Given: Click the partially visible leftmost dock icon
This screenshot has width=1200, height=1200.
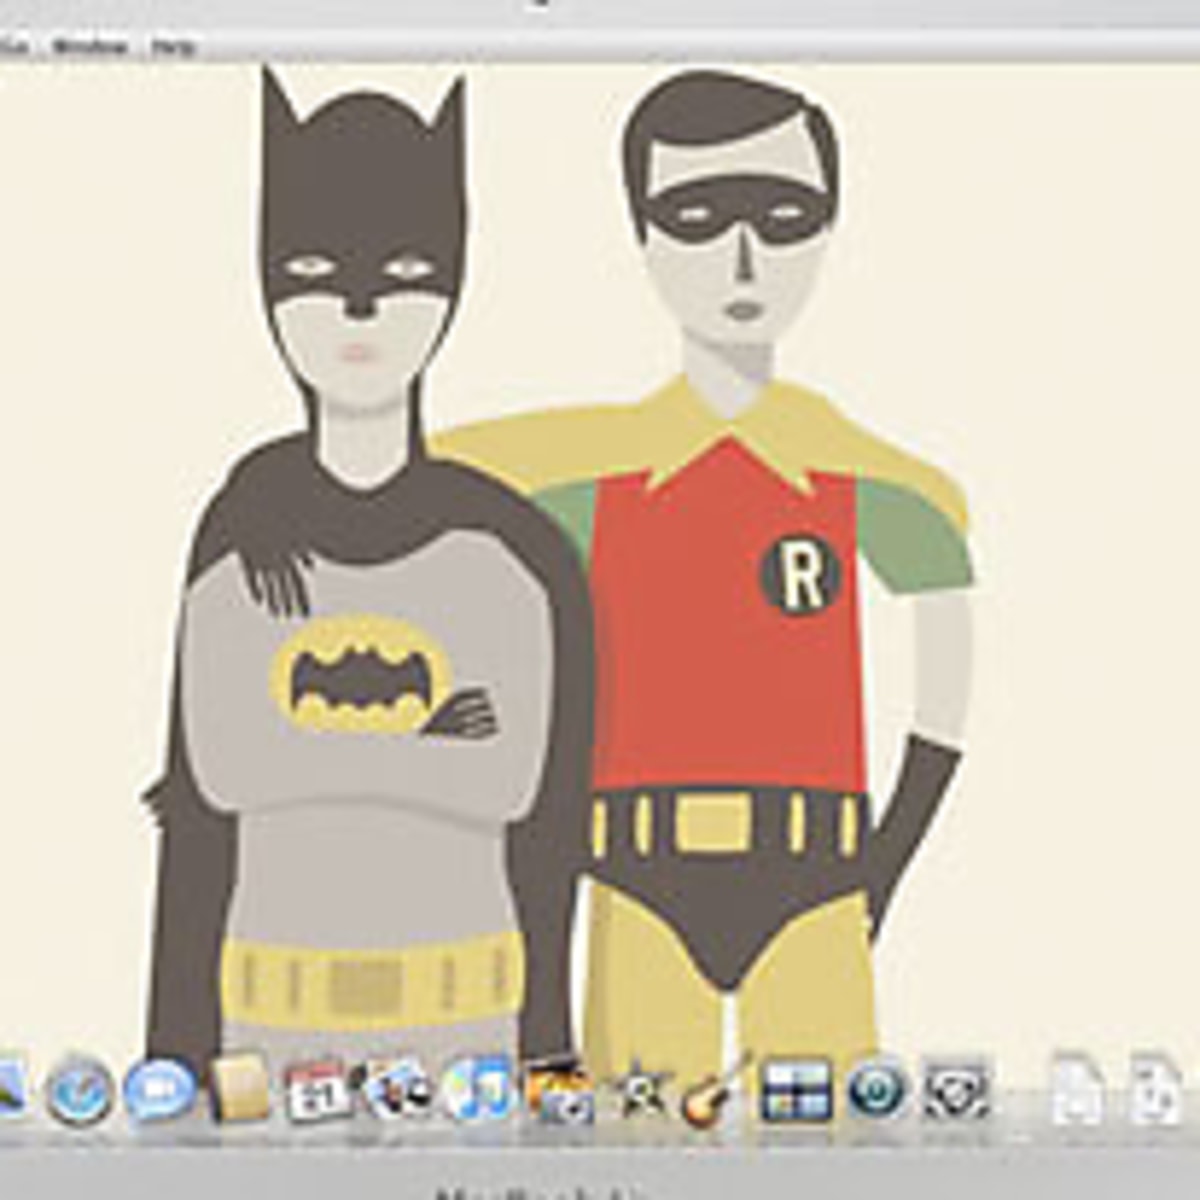Looking at the screenshot, I should (x=10, y=1090).
